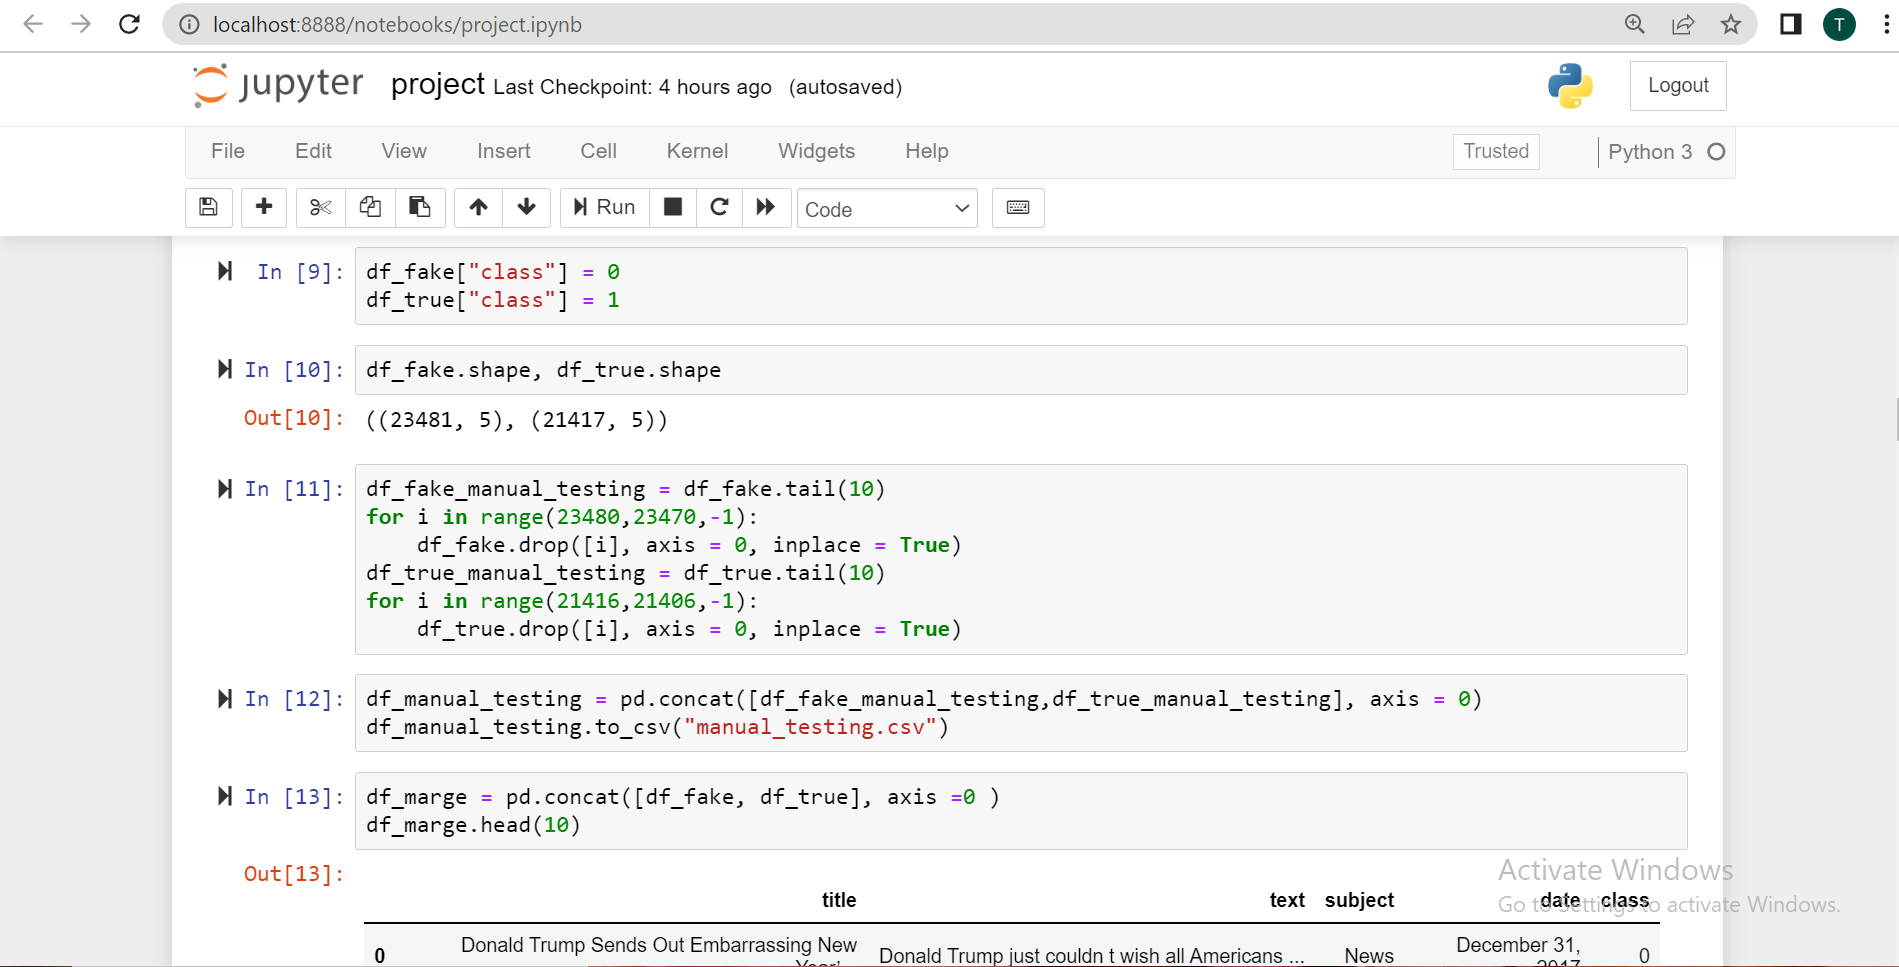The height and width of the screenshot is (967, 1899).
Task: Restart the kernel via the refresh icon
Action: point(719,208)
